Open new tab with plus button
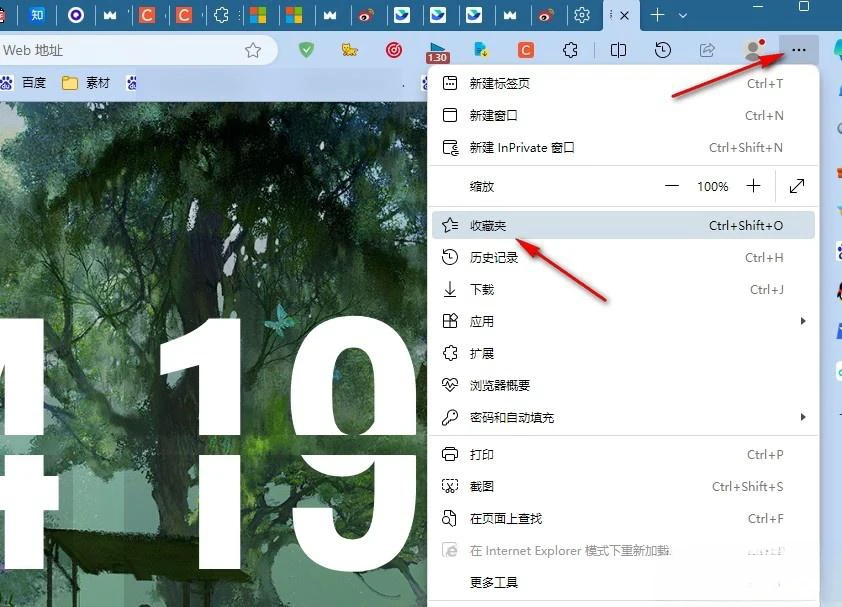Viewport: 842px width, 607px height. (x=657, y=15)
